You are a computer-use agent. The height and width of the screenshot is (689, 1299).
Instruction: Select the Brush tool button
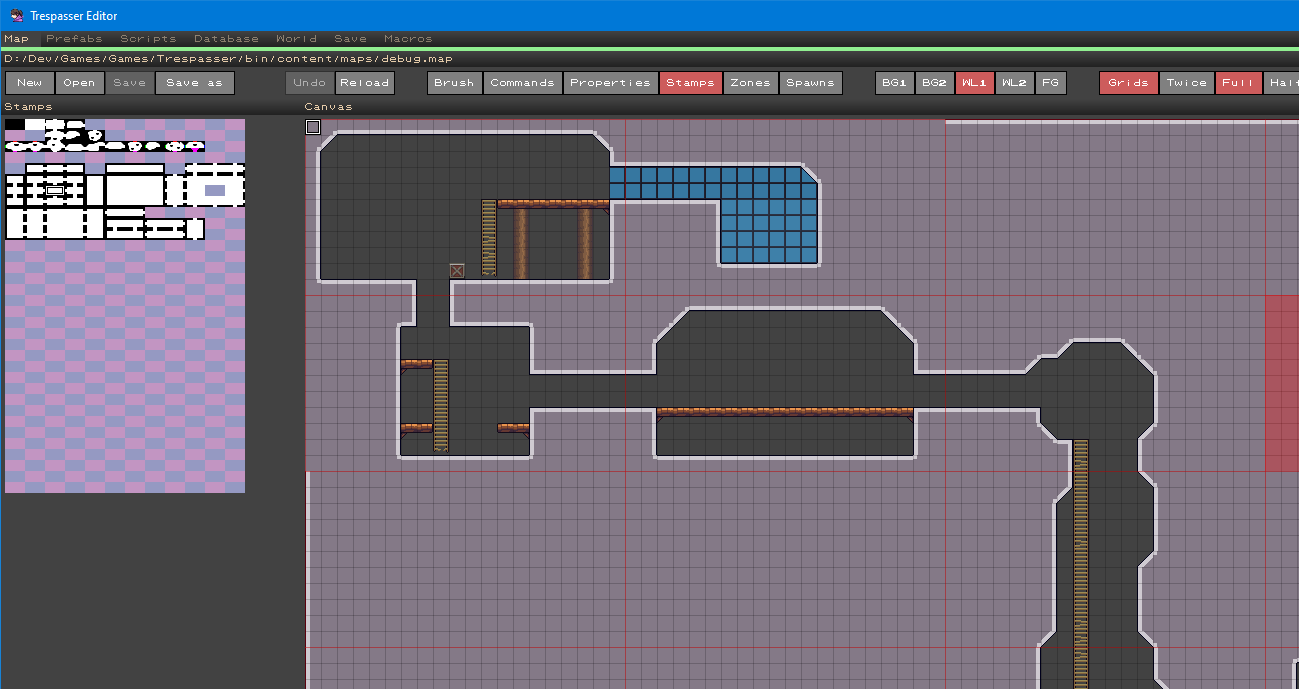[x=454, y=83]
